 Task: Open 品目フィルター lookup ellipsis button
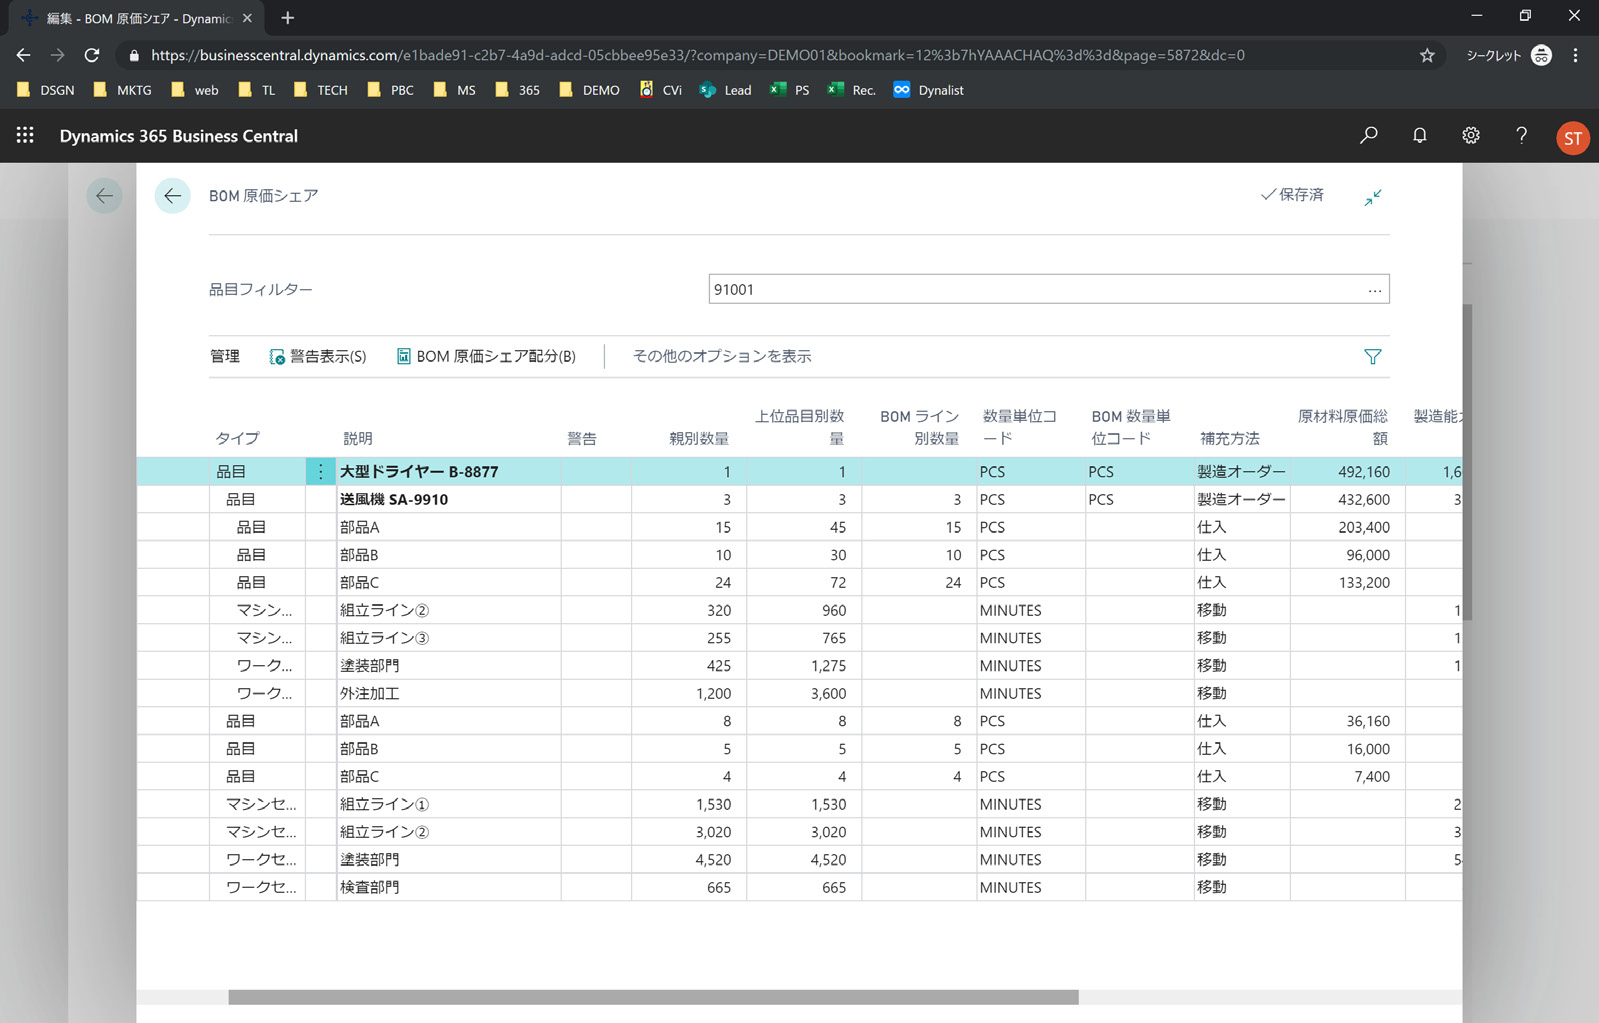click(1374, 290)
